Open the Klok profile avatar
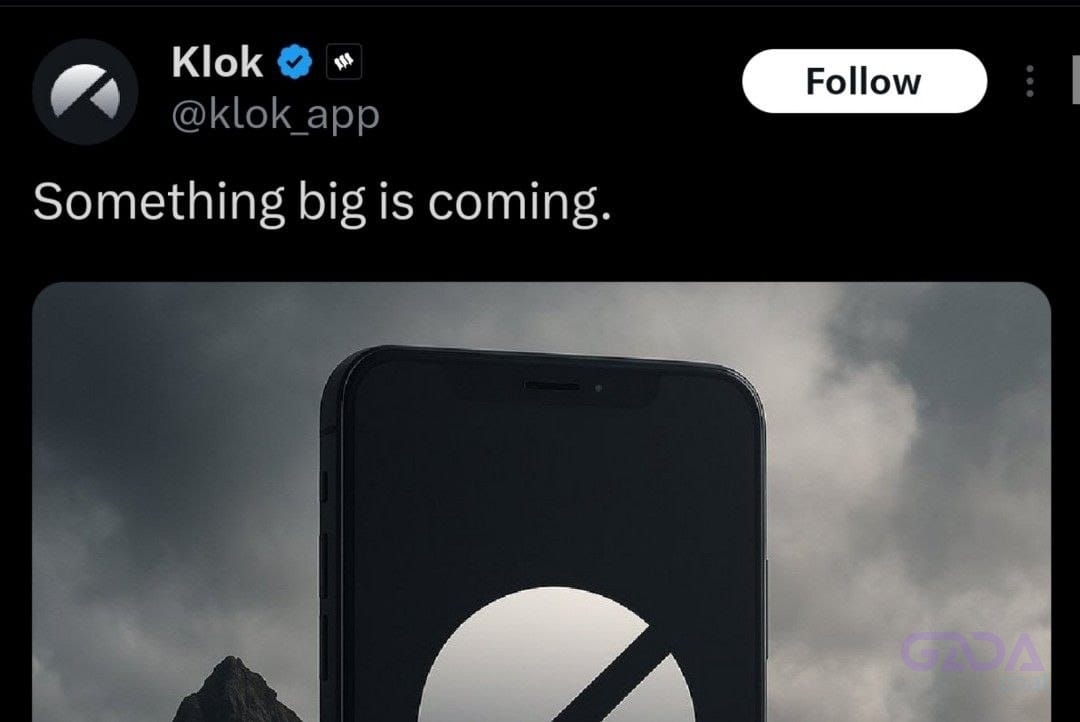This screenshot has width=1080, height=722. click(x=85, y=92)
